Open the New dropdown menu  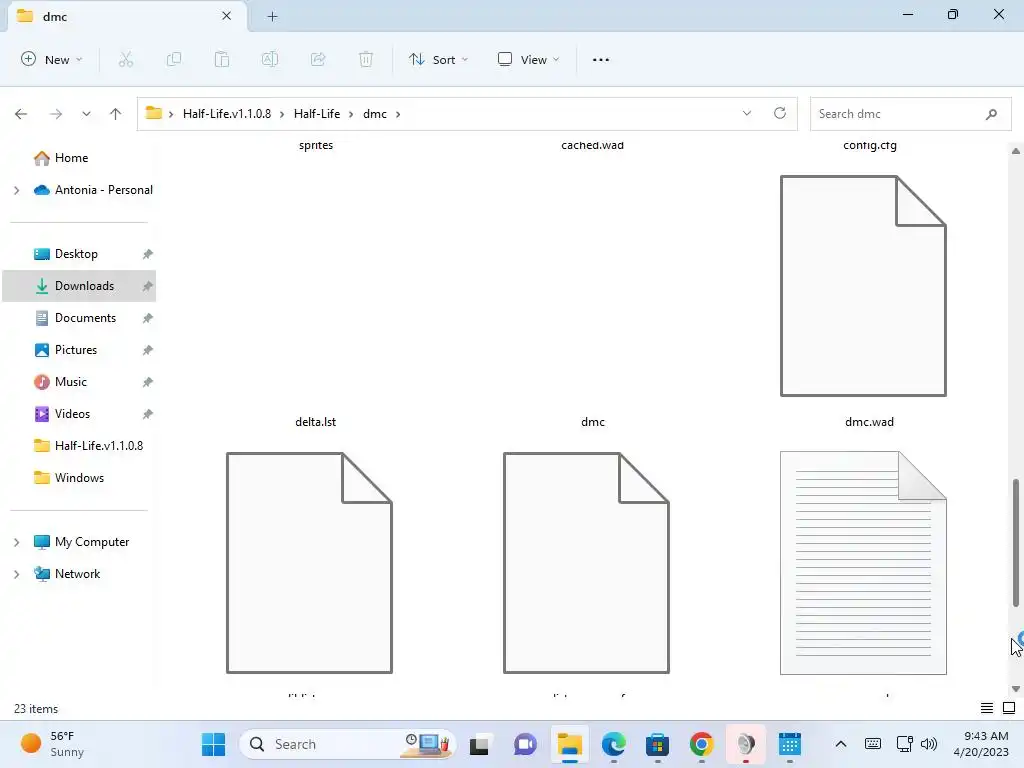[x=52, y=59]
